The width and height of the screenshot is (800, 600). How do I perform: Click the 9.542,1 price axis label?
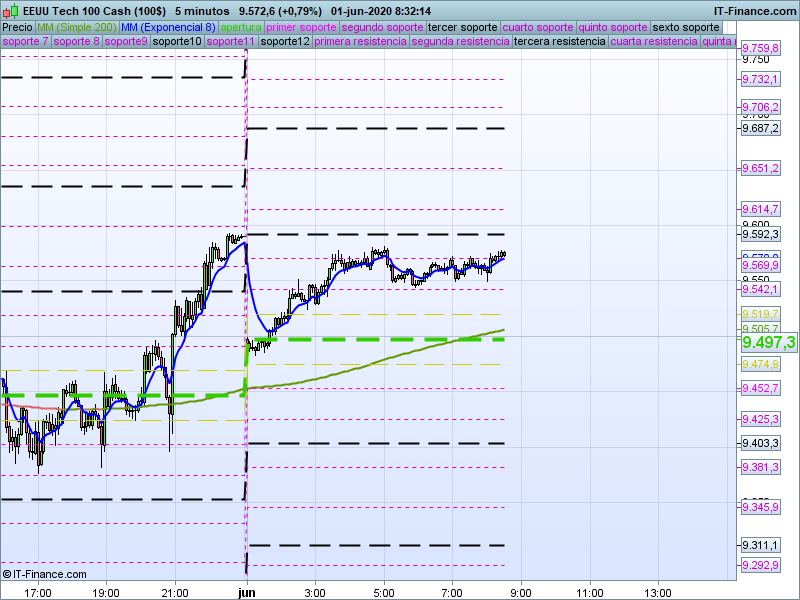(760, 290)
